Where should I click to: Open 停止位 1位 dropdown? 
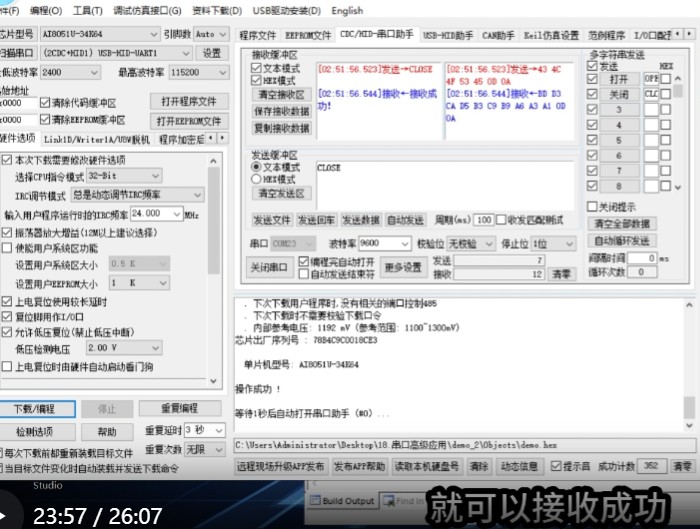[x=553, y=244]
